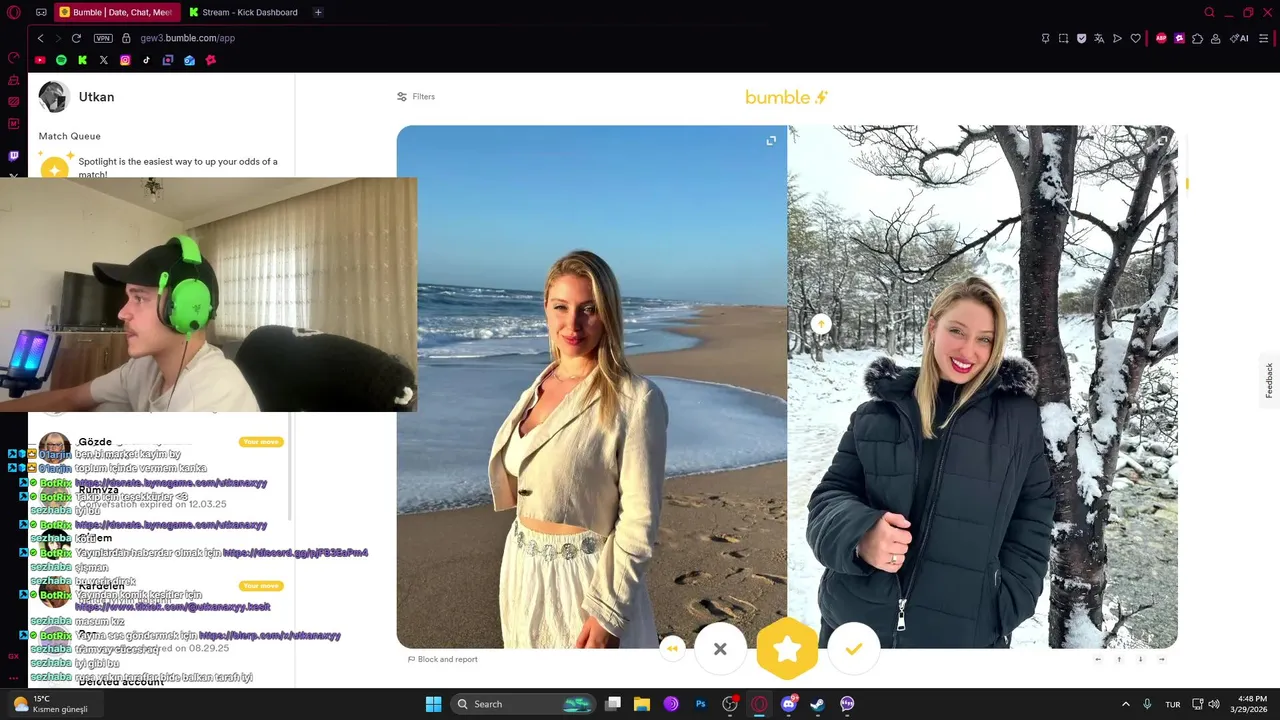Viewport: 1280px width, 720px height.
Task: Open the X (Twitter) bookmark
Action: coord(103,60)
